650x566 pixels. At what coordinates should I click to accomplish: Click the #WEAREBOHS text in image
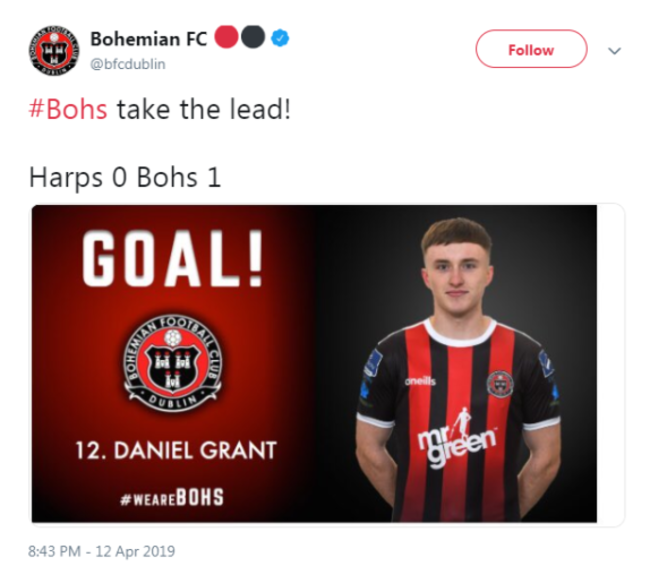[172, 498]
